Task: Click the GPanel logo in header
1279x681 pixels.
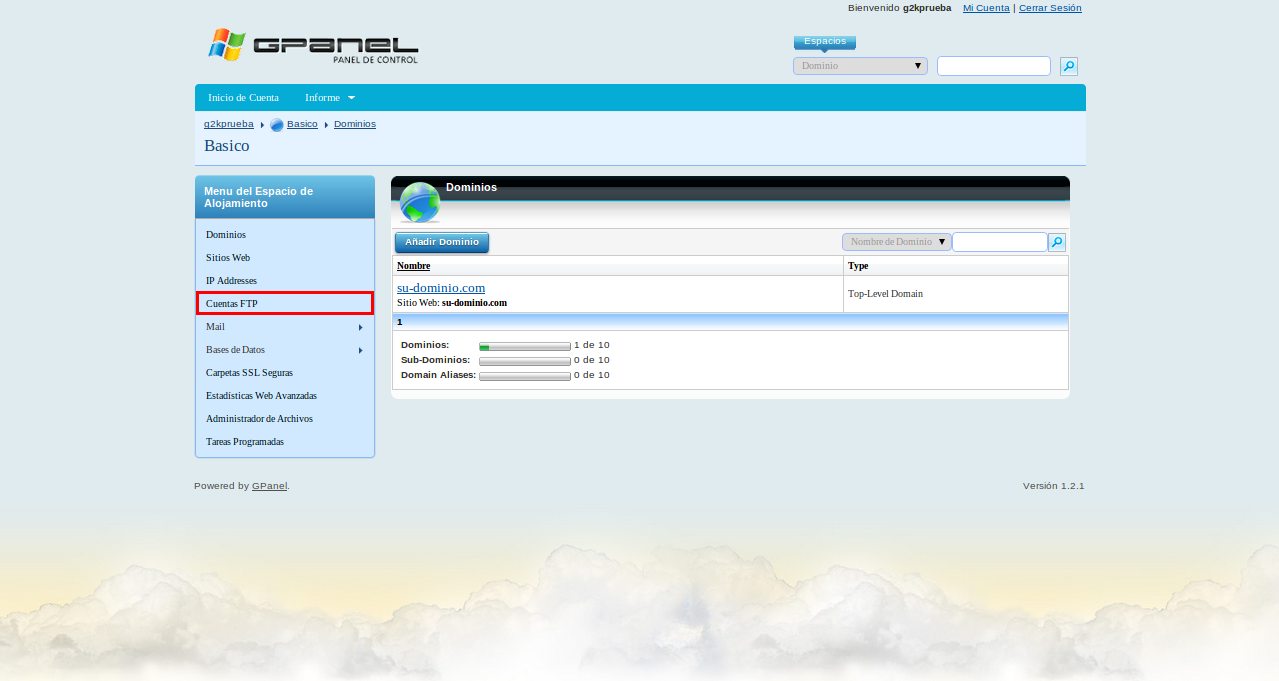Action: coord(312,46)
